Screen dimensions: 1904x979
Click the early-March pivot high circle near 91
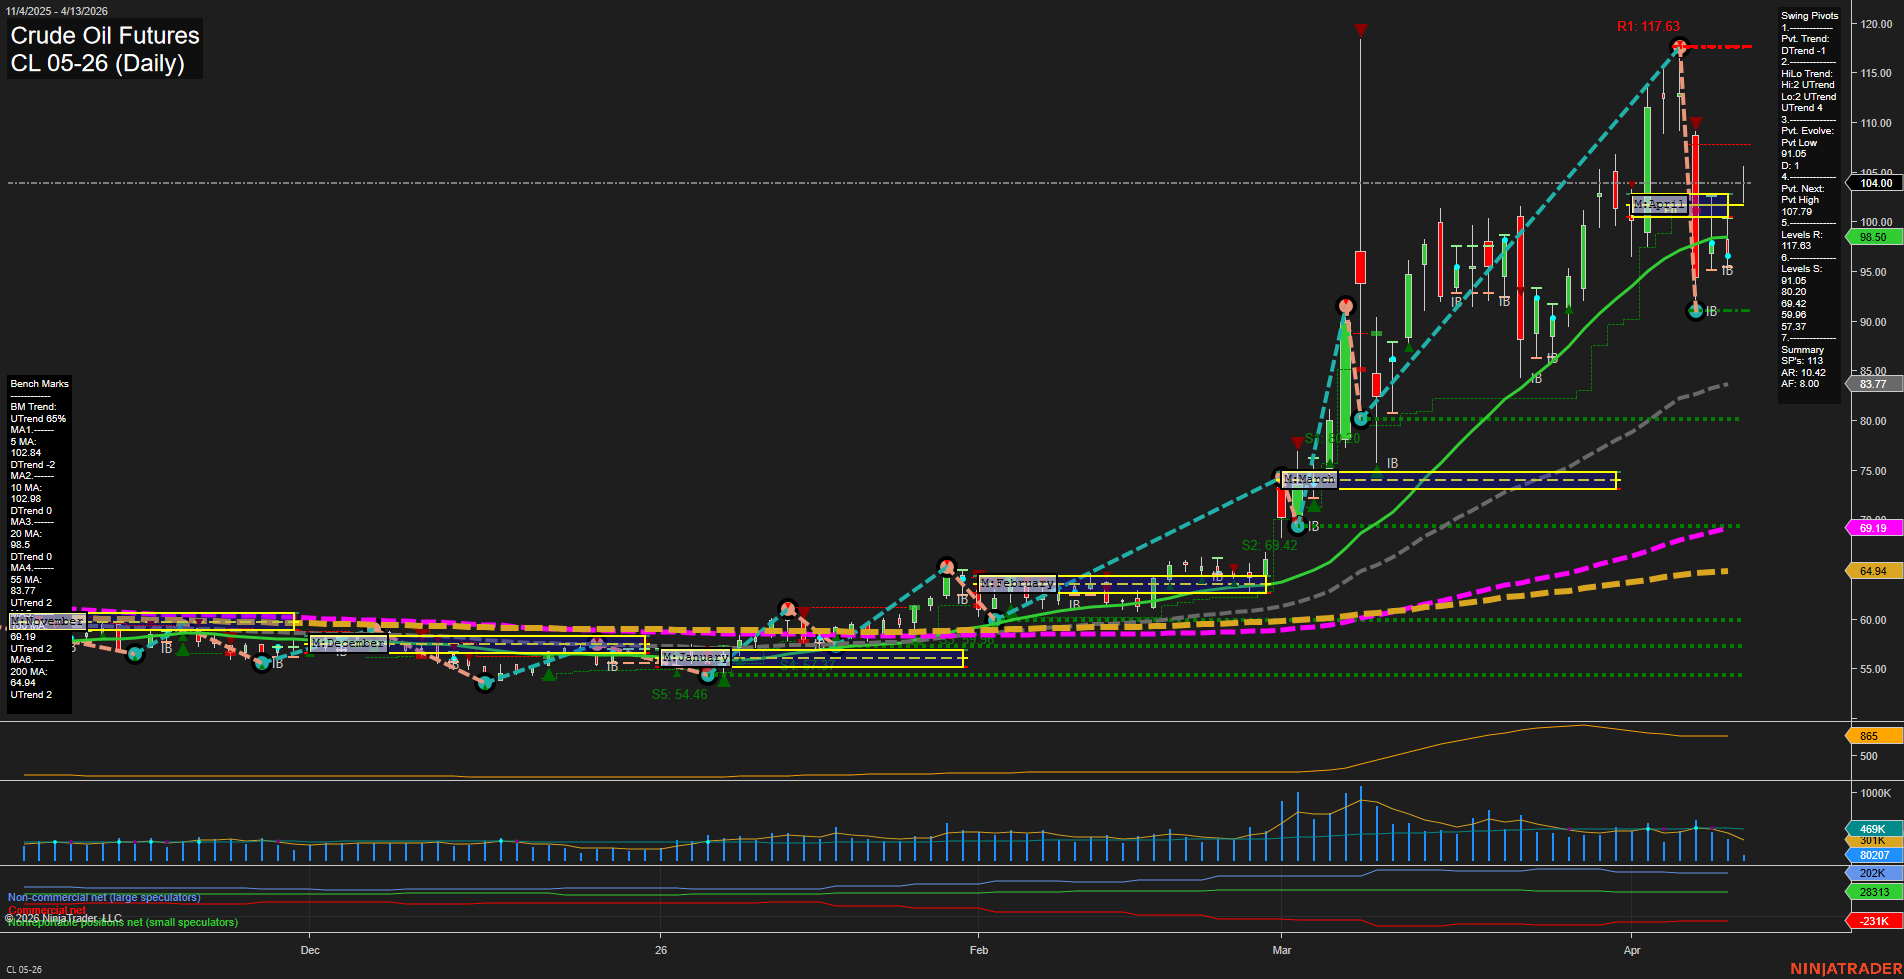(1345, 306)
